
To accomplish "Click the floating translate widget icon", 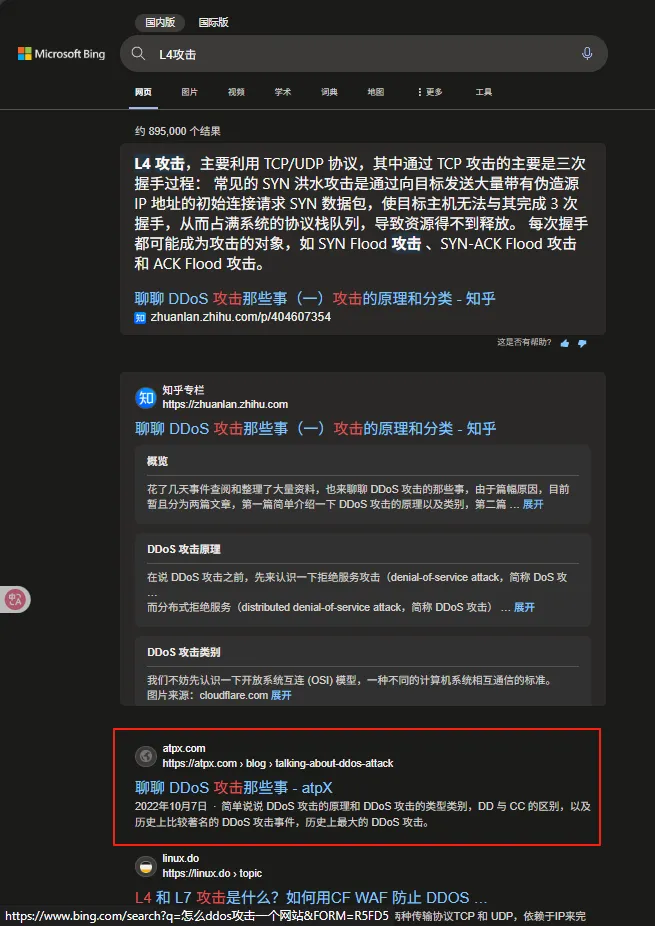I will tap(15, 600).
